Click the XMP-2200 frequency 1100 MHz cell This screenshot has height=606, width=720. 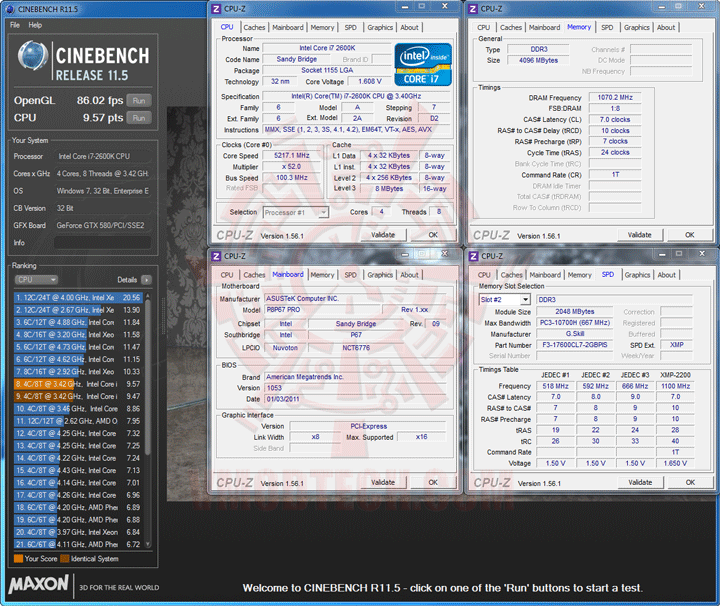[x=675, y=386]
